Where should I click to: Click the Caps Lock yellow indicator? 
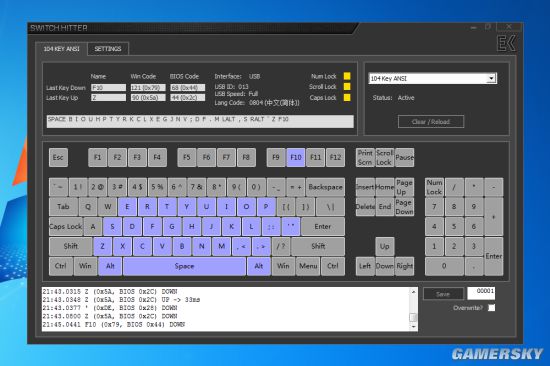[347, 98]
